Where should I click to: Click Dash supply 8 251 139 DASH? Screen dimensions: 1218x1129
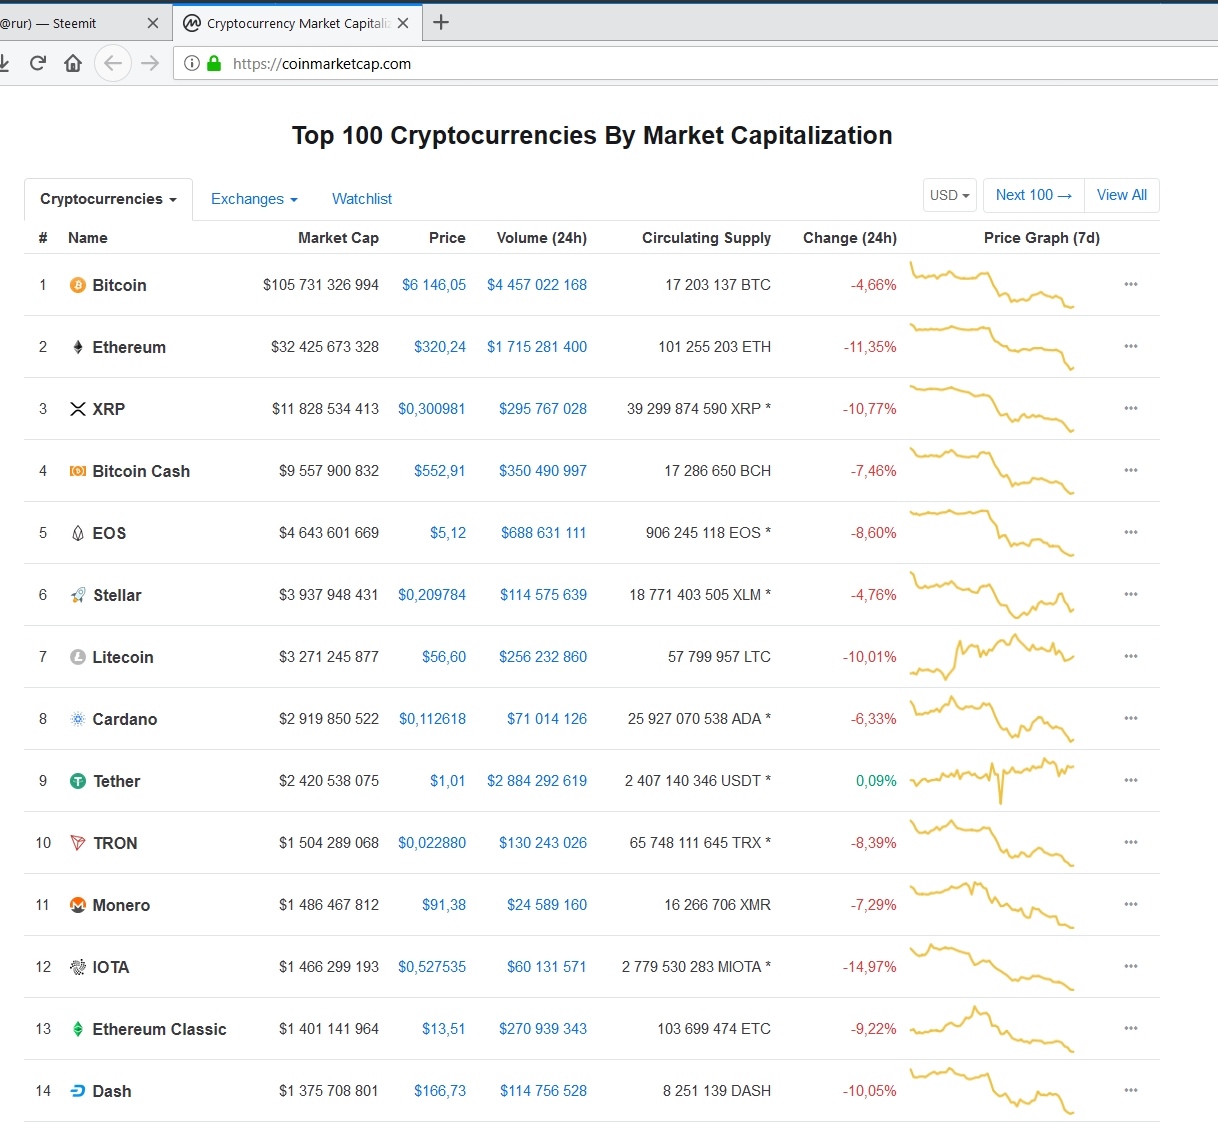click(717, 1091)
